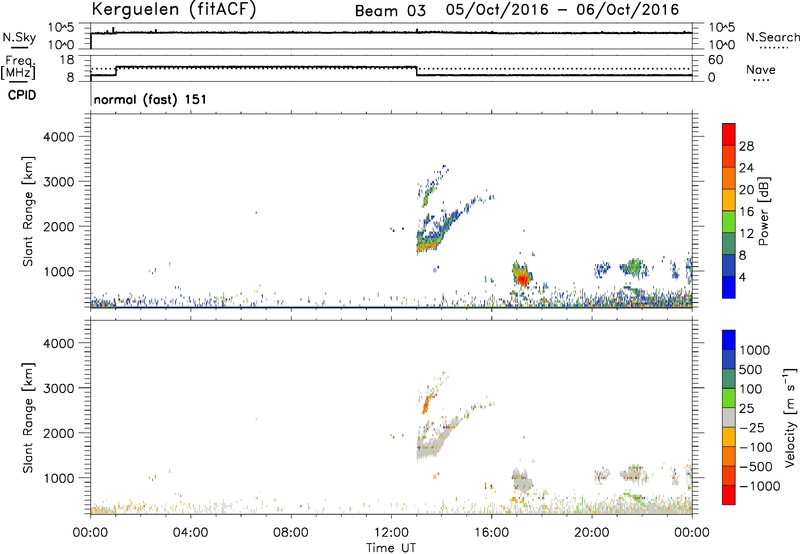Screen dimensions: 800x554
Task: Click the red bottom segment of velocity color bar
Action: click(729, 495)
